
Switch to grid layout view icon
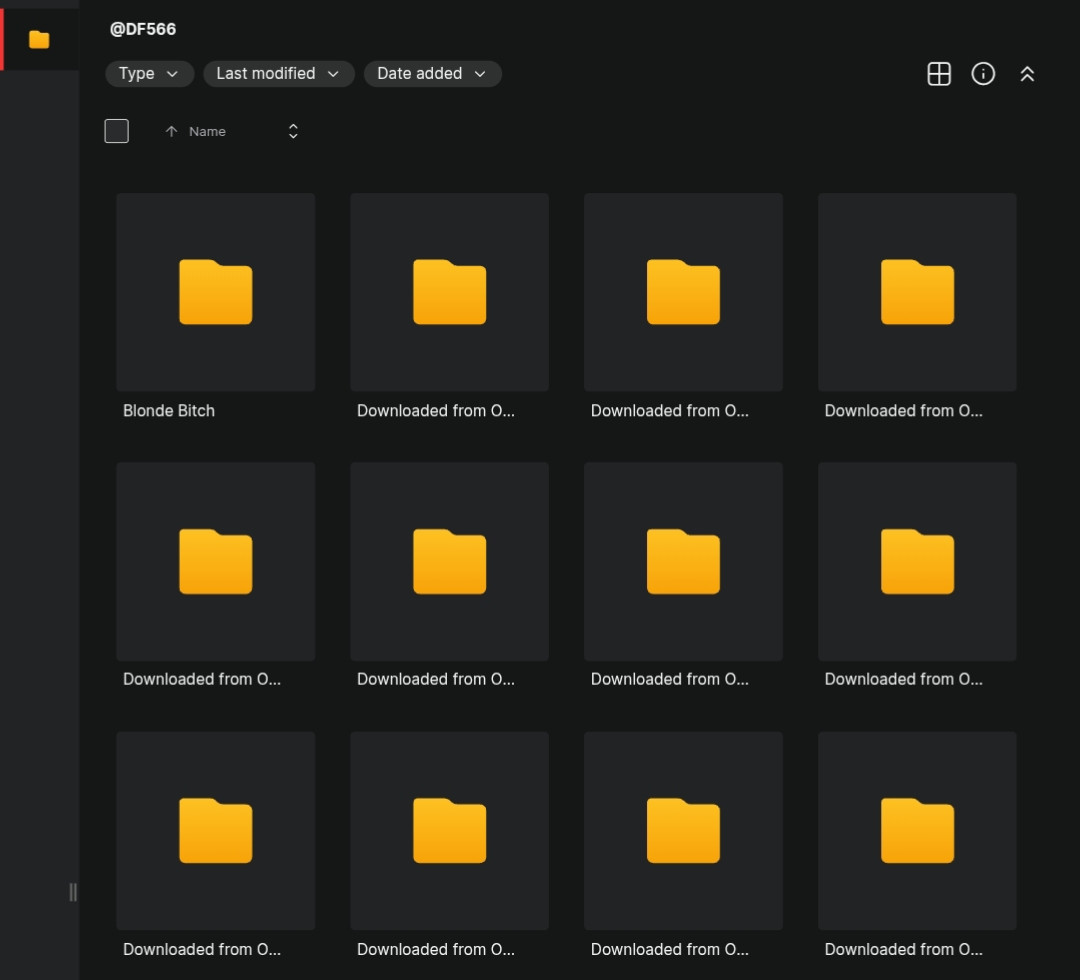[939, 74]
